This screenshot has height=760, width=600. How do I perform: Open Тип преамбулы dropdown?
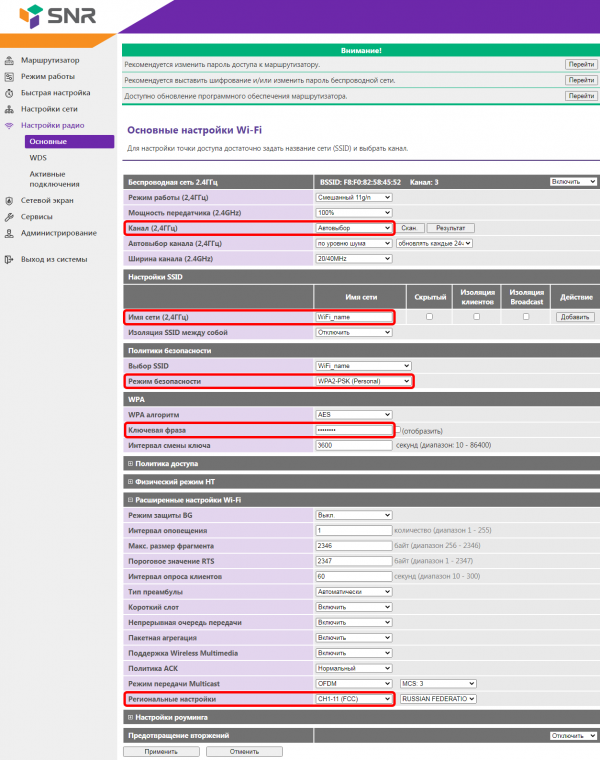point(354,592)
